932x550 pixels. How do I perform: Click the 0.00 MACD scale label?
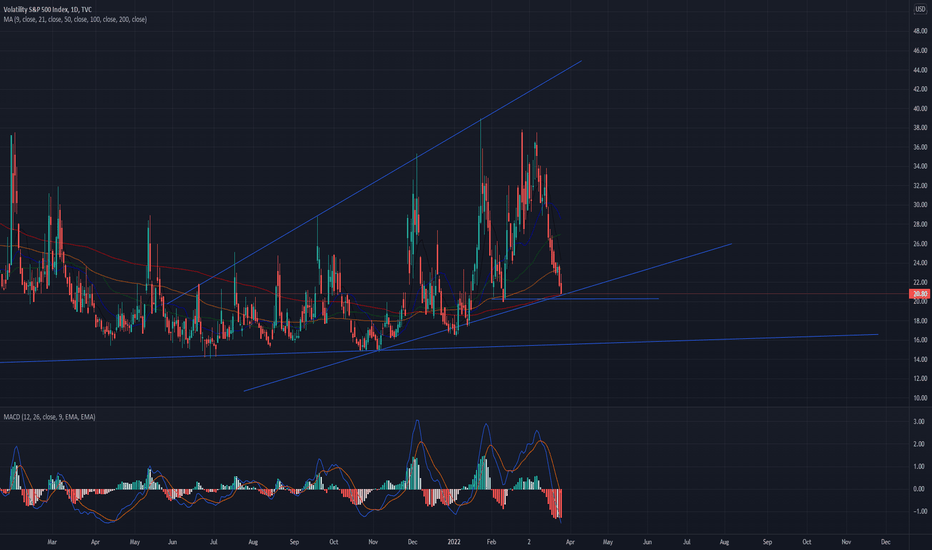click(920, 489)
